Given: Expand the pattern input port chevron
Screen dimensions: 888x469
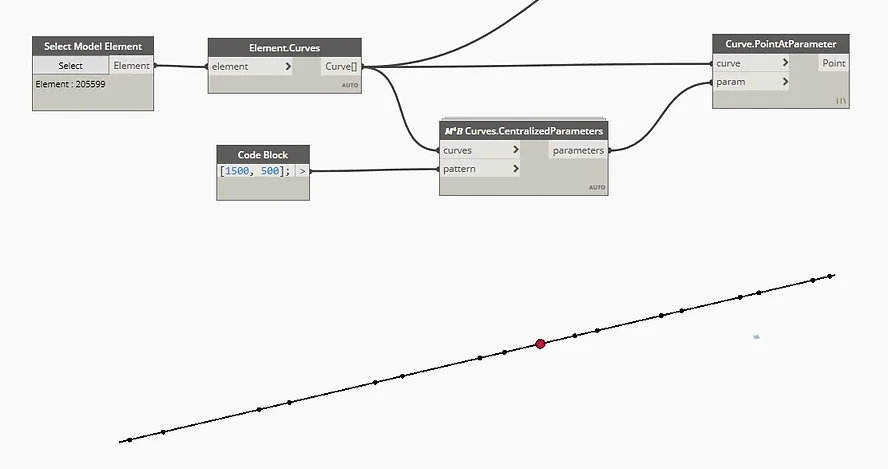Looking at the screenshot, I should [515, 169].
